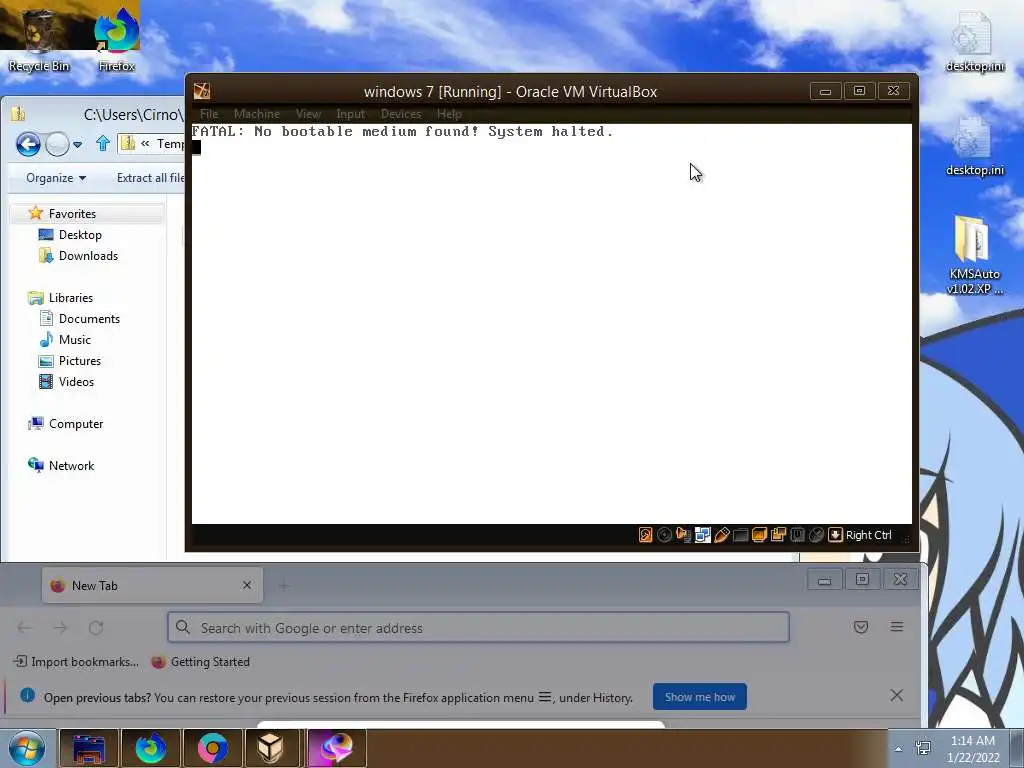Open the Input menu in VirtualBox
This screenshot has height=768, width=1024.
pos(351,114)
